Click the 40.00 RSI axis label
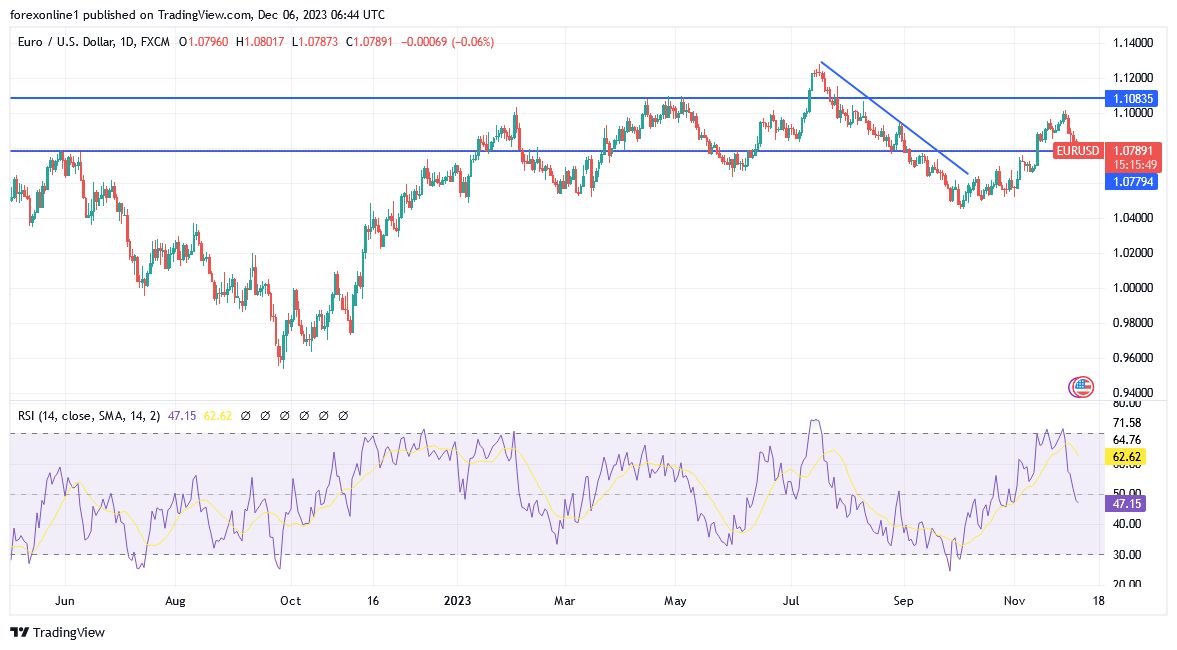This screenshot has width=1177, height=650. (1127, 524)
